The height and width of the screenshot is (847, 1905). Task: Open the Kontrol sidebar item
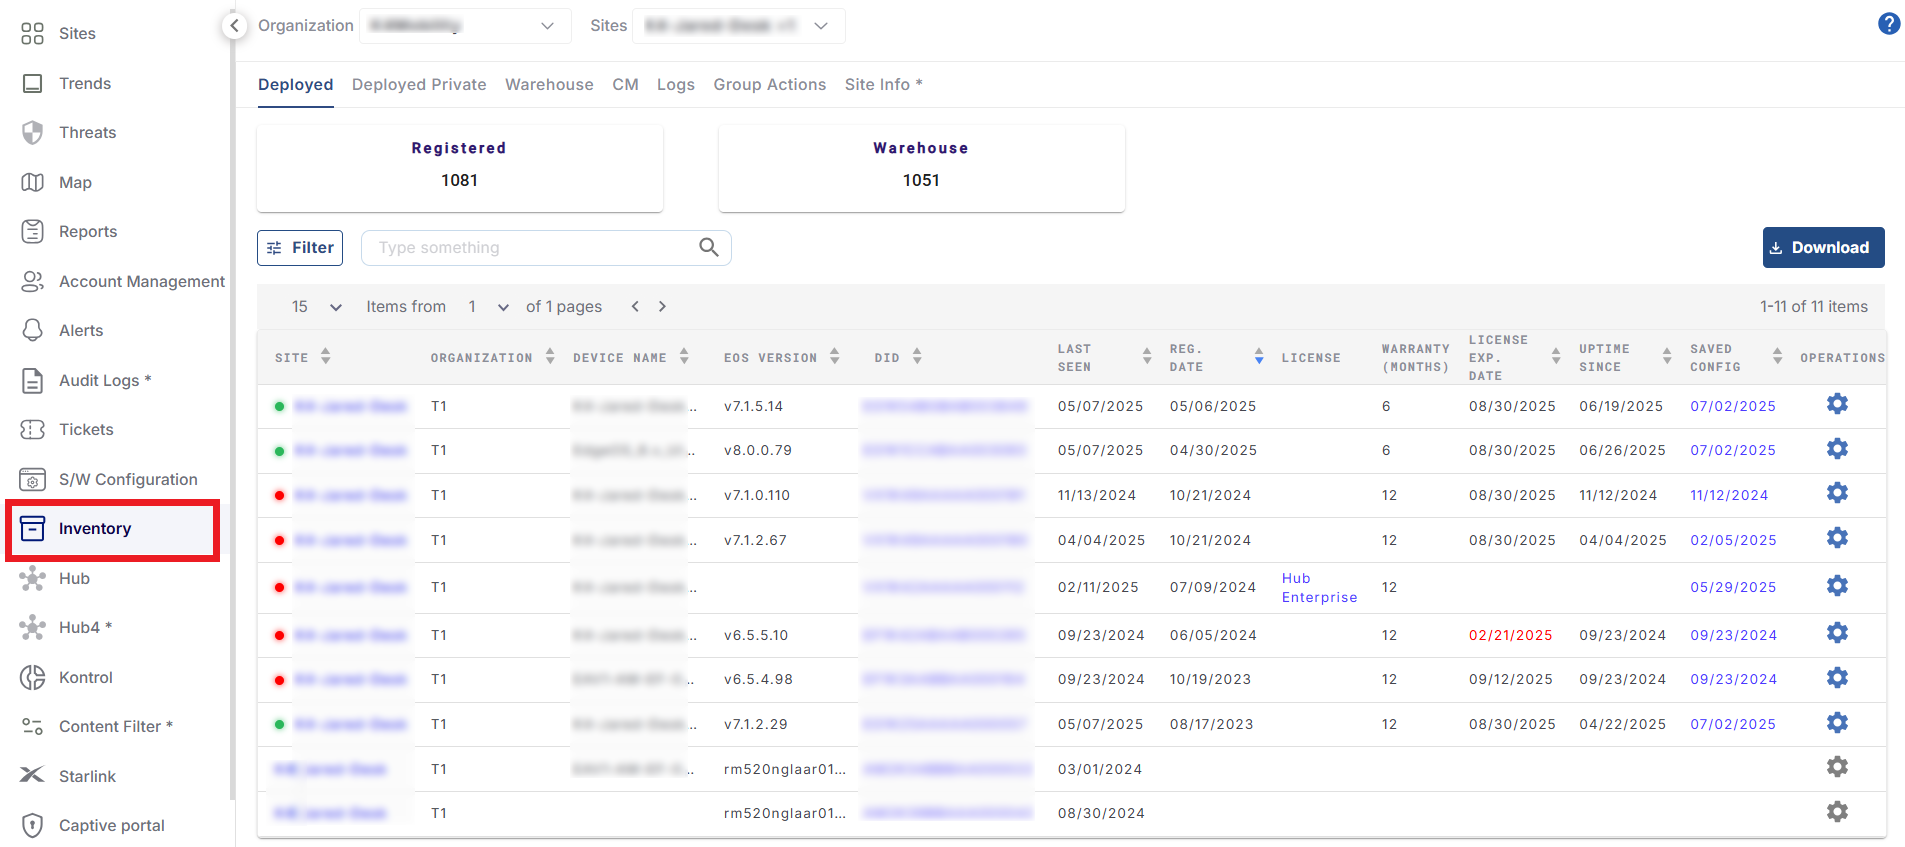pos(85,677)
